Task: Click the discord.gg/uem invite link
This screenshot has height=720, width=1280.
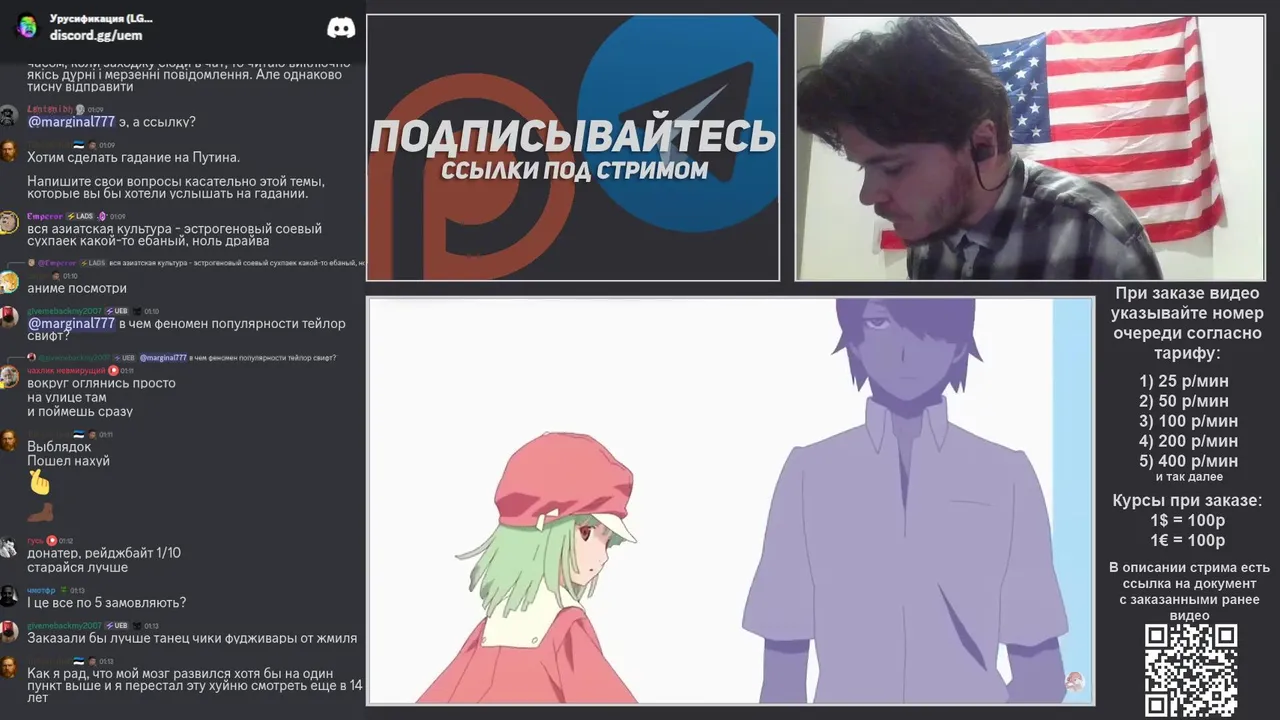Action: tap(96, 35)
